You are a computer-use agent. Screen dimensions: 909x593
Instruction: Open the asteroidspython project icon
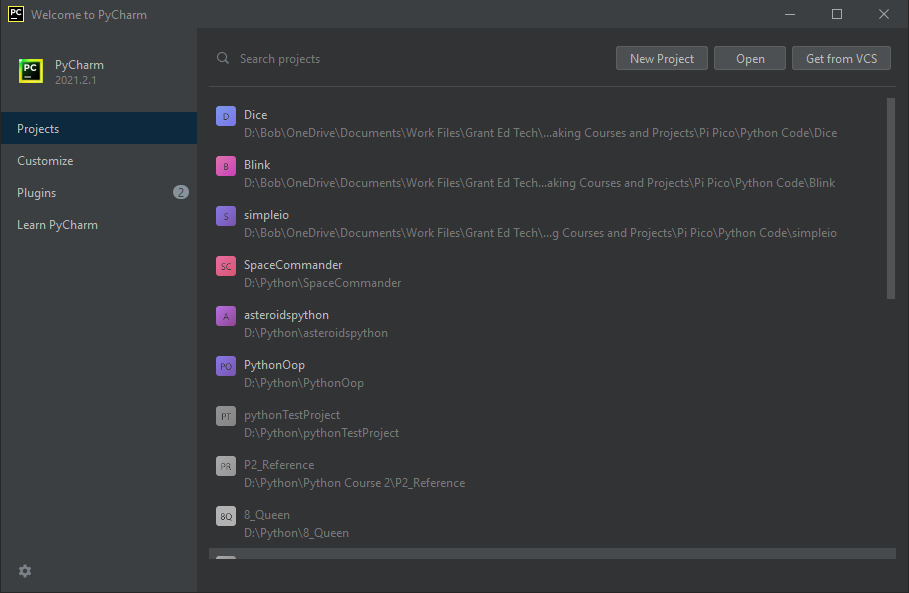tap(225, 316)
